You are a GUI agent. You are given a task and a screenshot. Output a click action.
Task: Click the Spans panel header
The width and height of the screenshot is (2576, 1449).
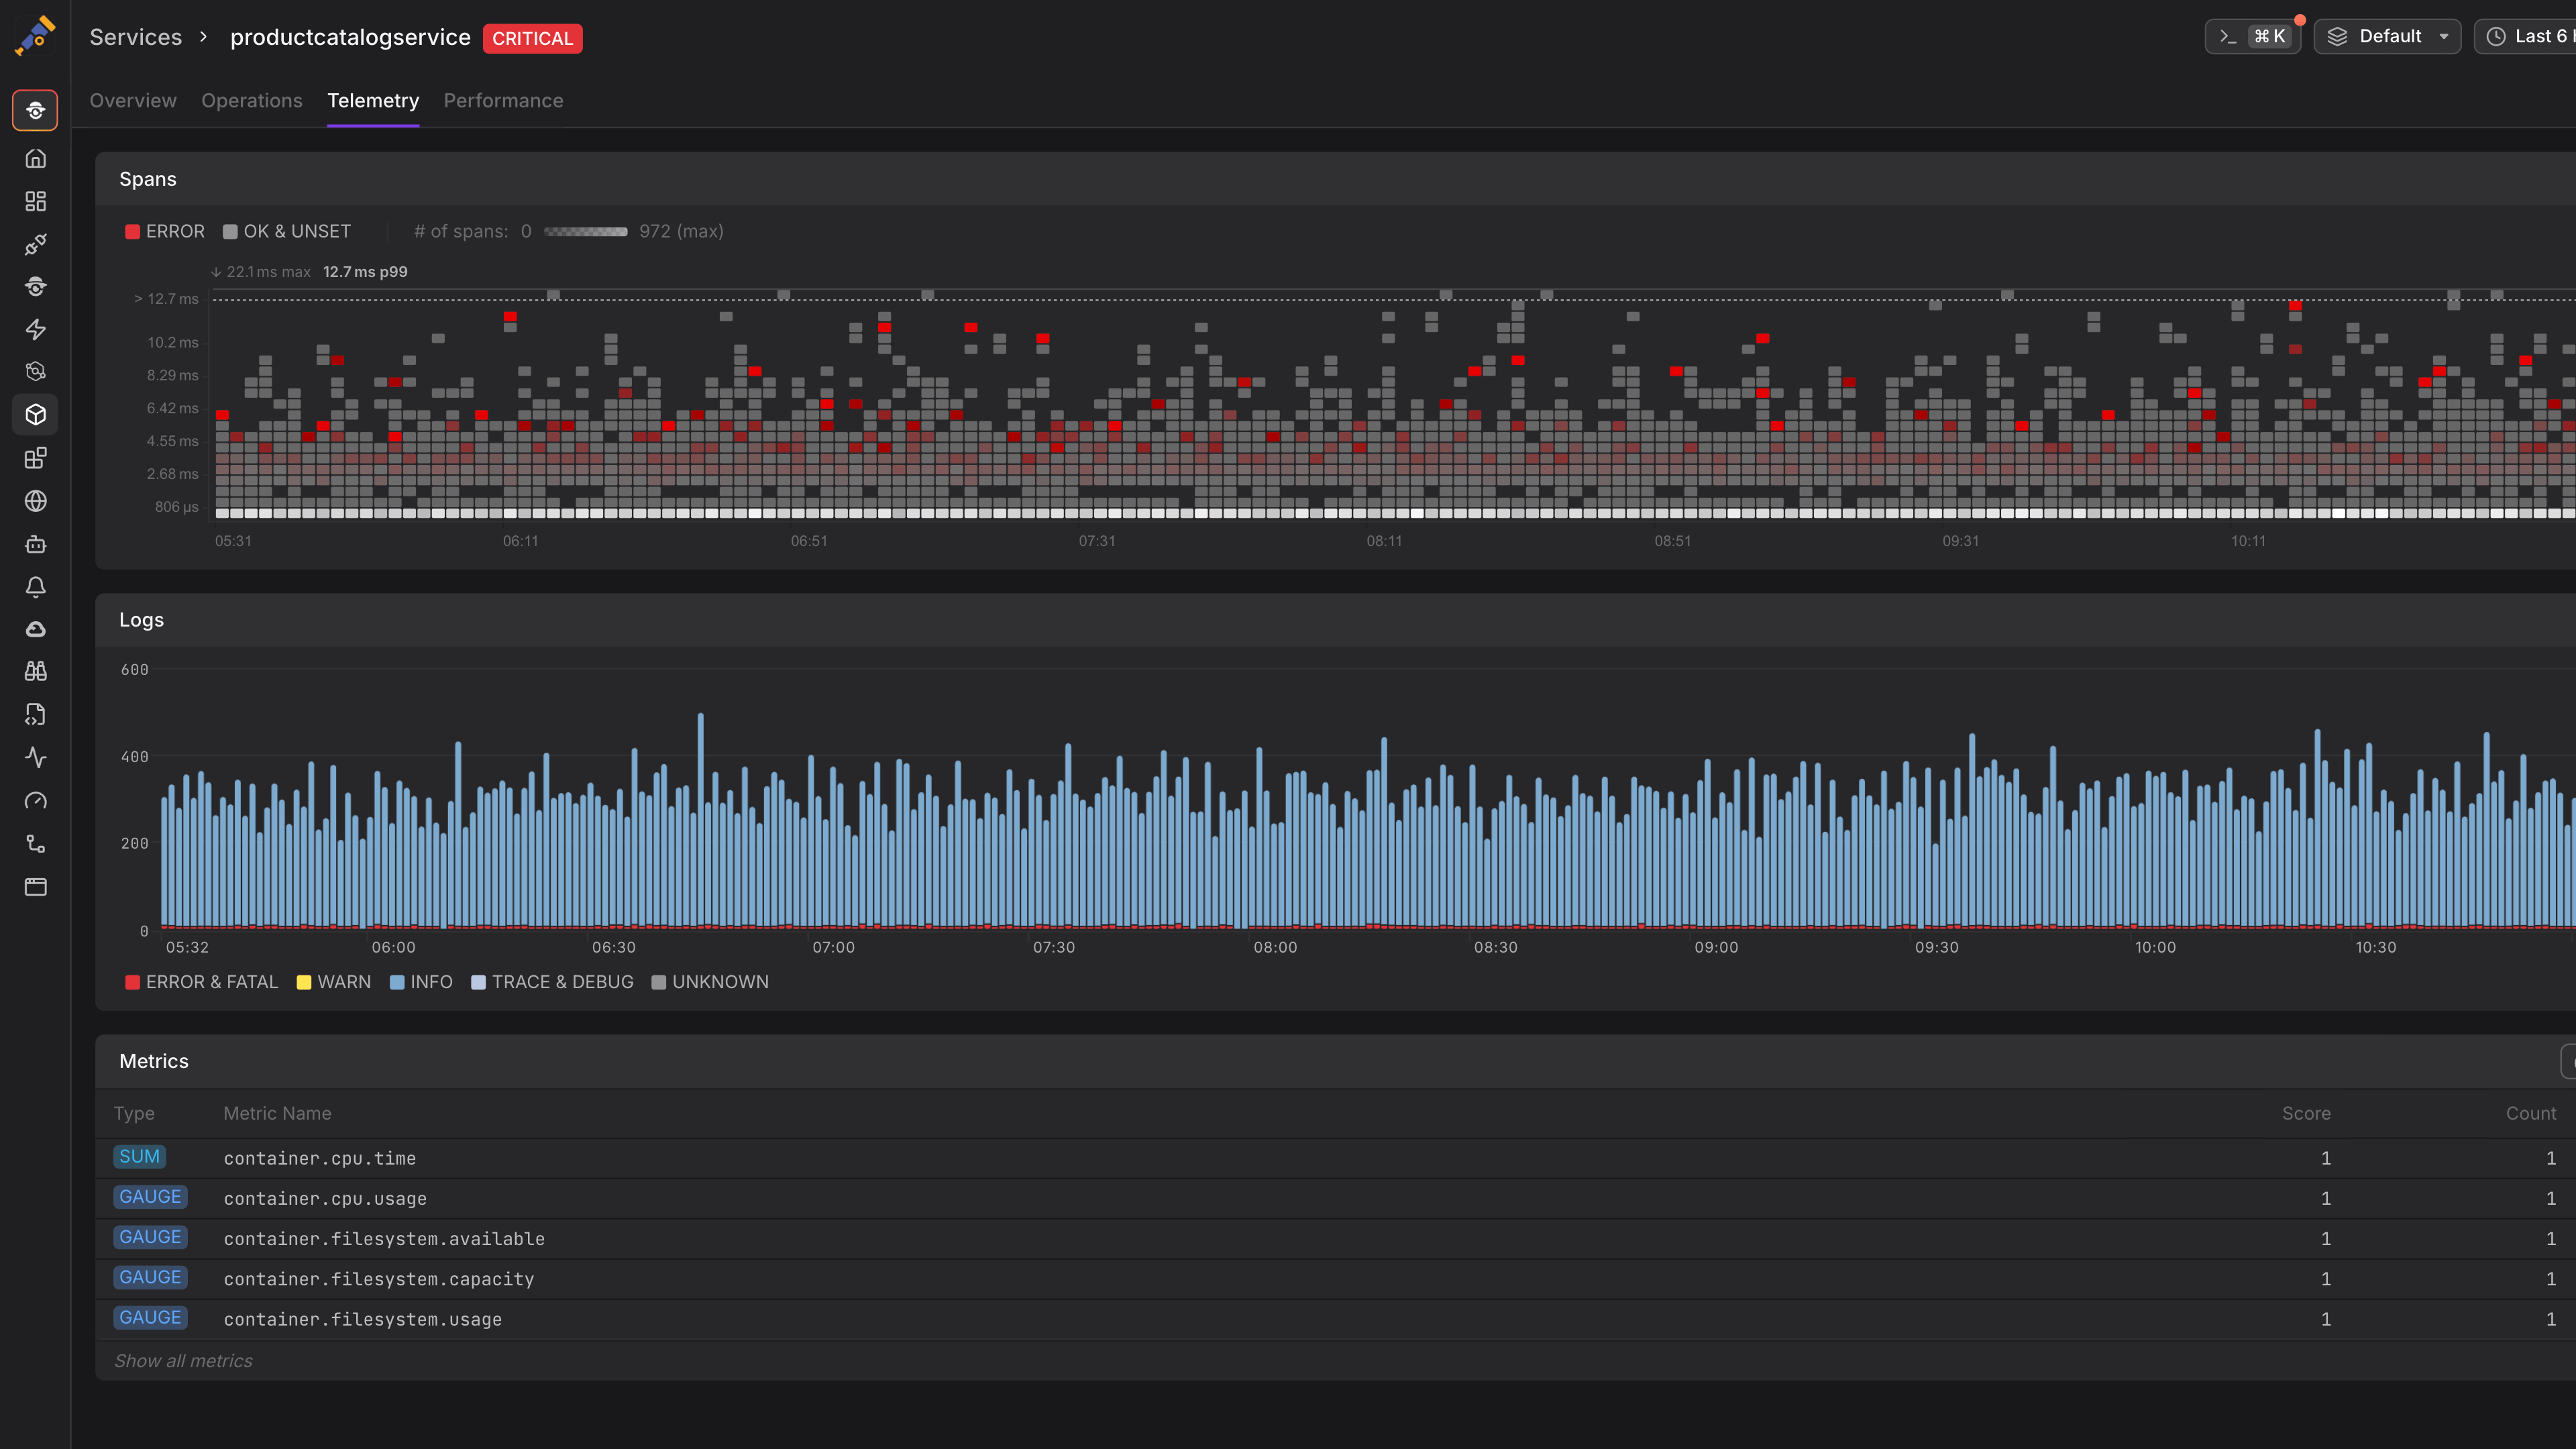point(1335,179)
